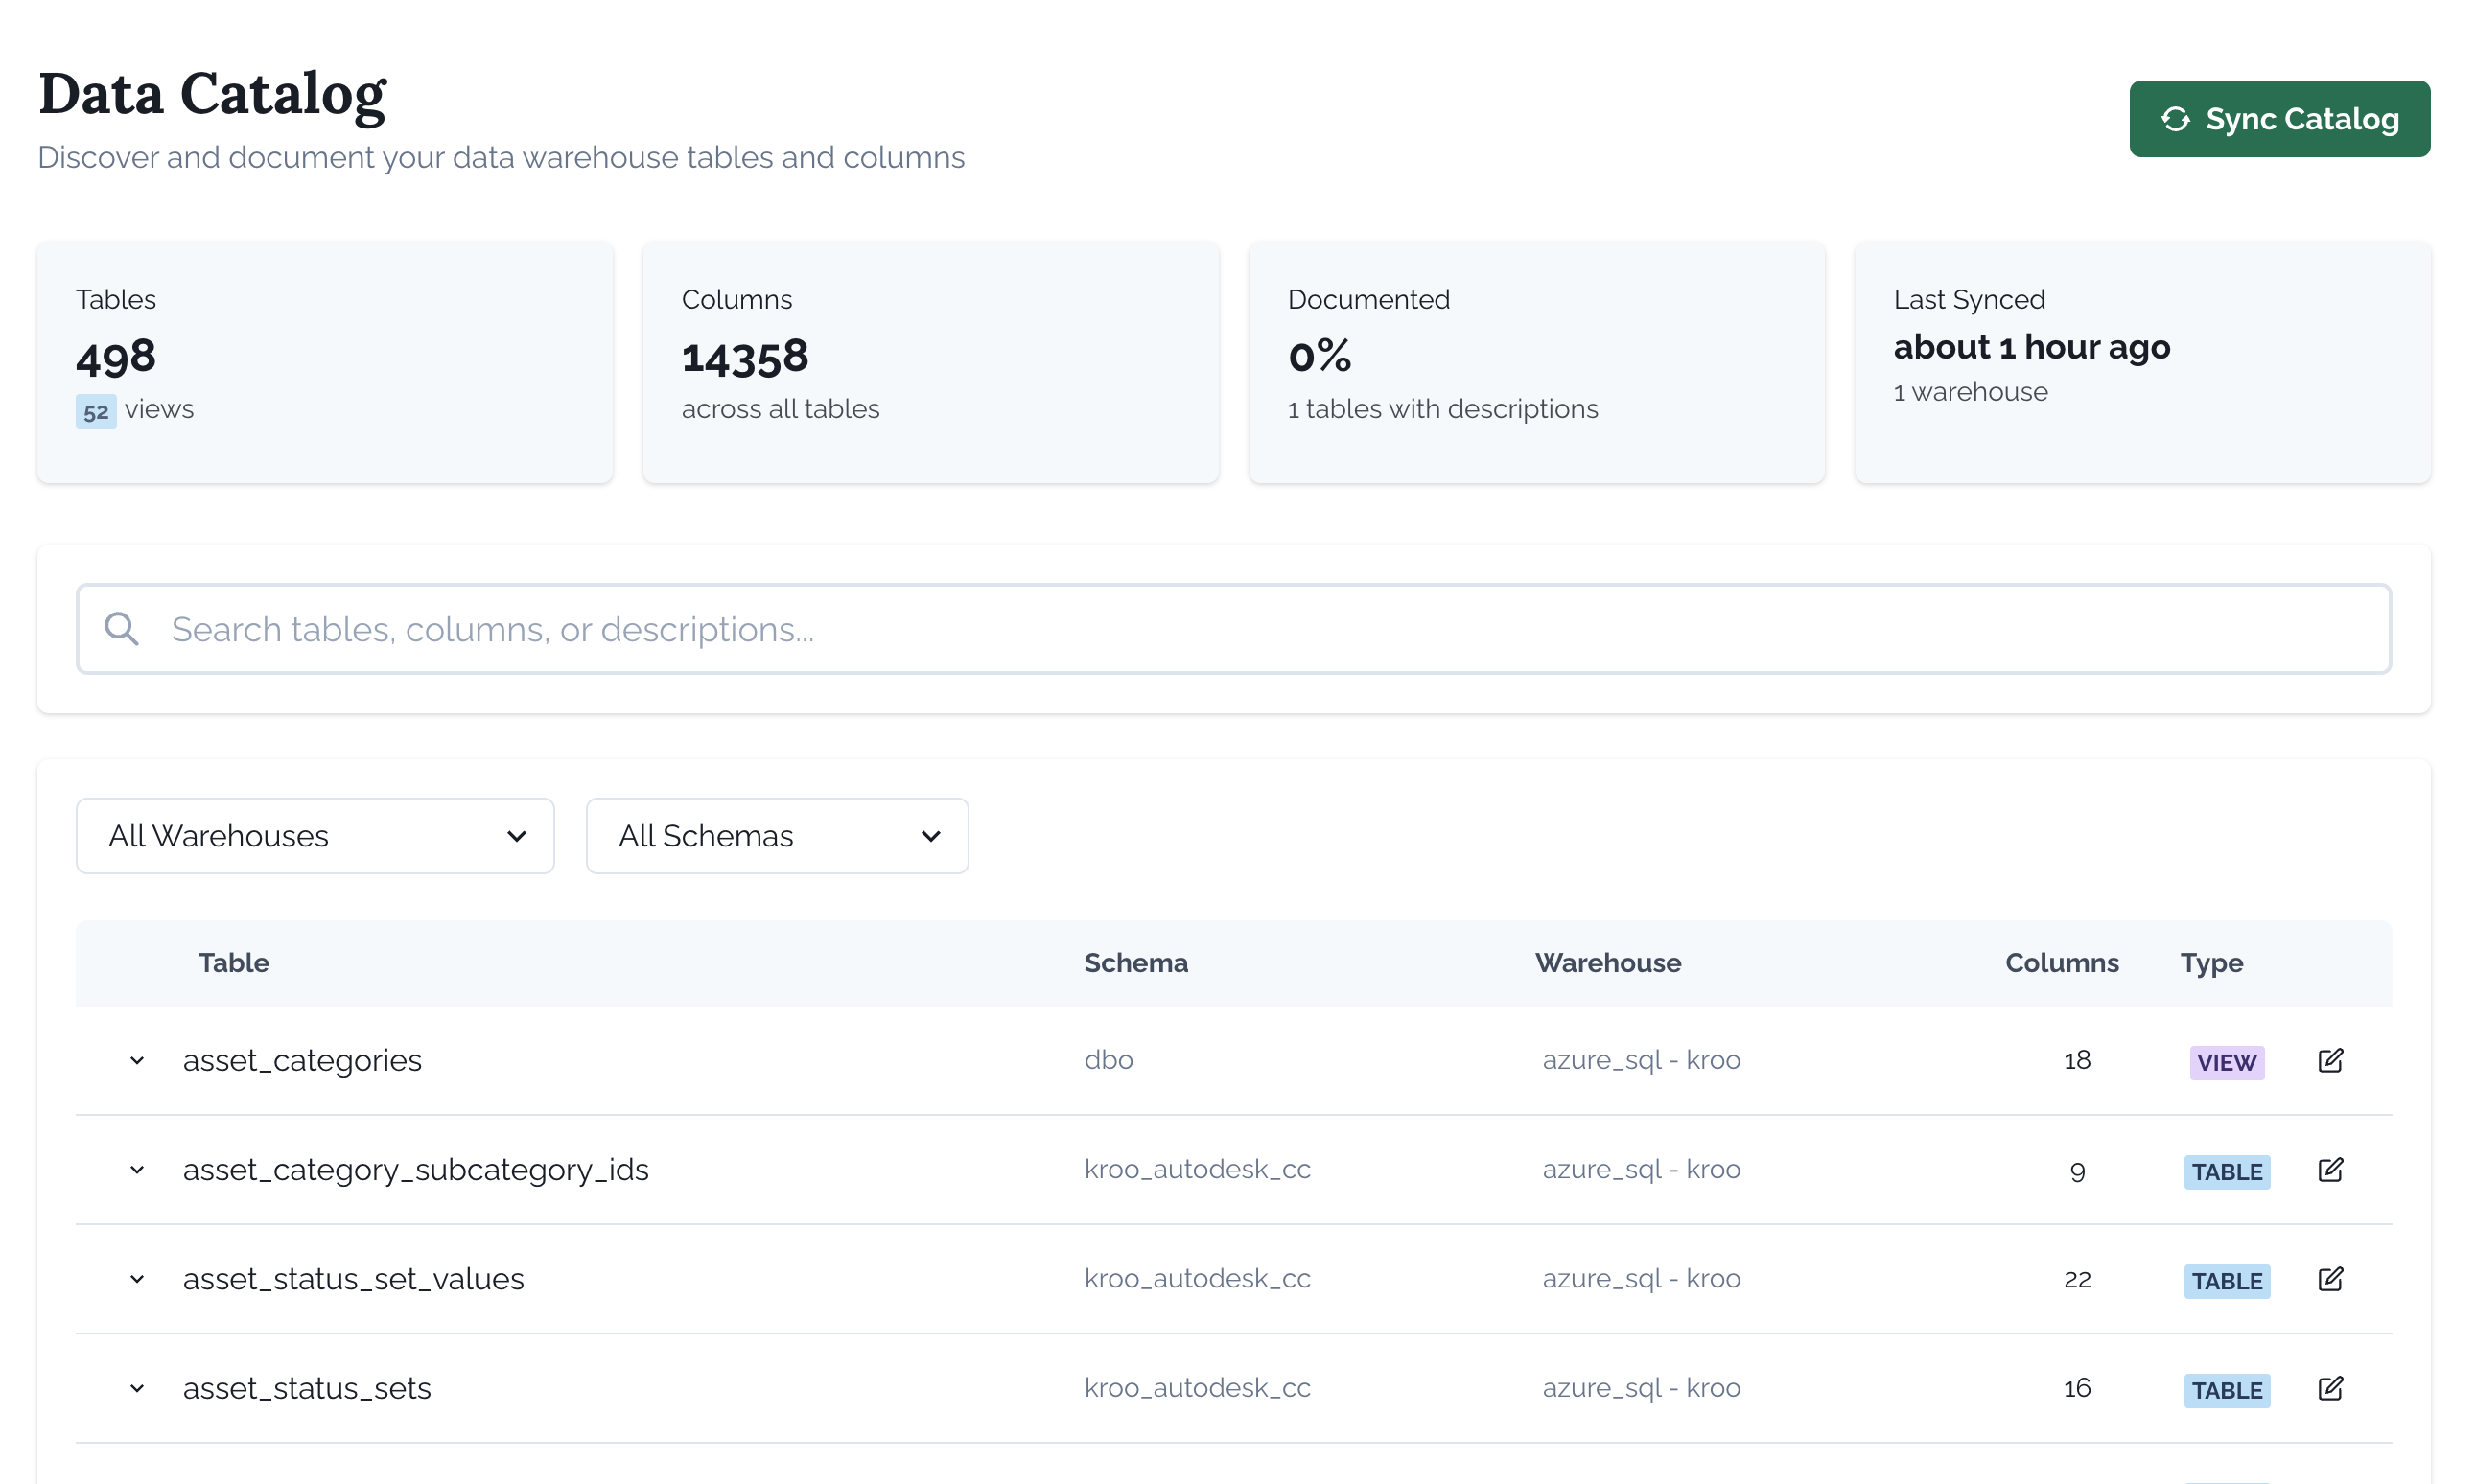Click the VIEW type badge on asset_categories
The image size is (2476, 1484).
tap(2226, 1062)
